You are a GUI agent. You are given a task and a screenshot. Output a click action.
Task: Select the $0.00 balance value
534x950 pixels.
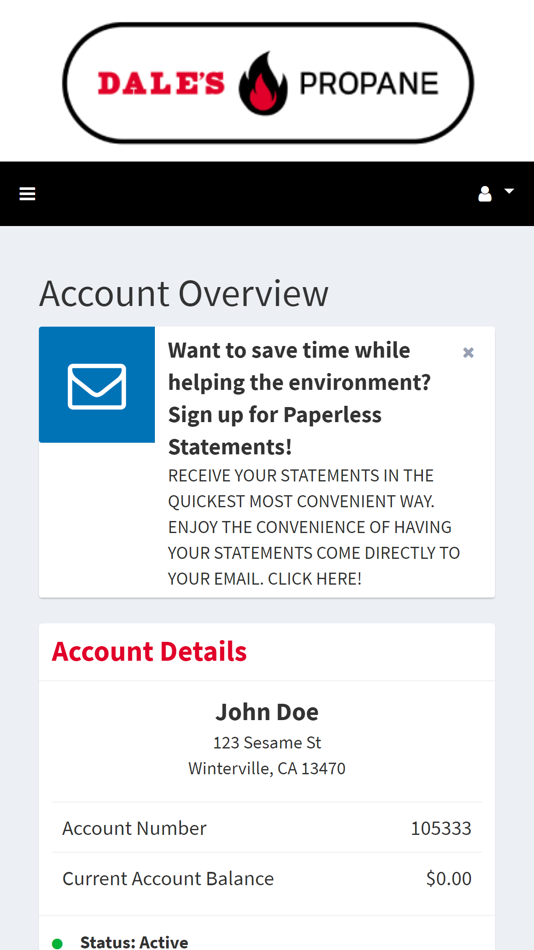pyautogui.click(x=449, y=879)
